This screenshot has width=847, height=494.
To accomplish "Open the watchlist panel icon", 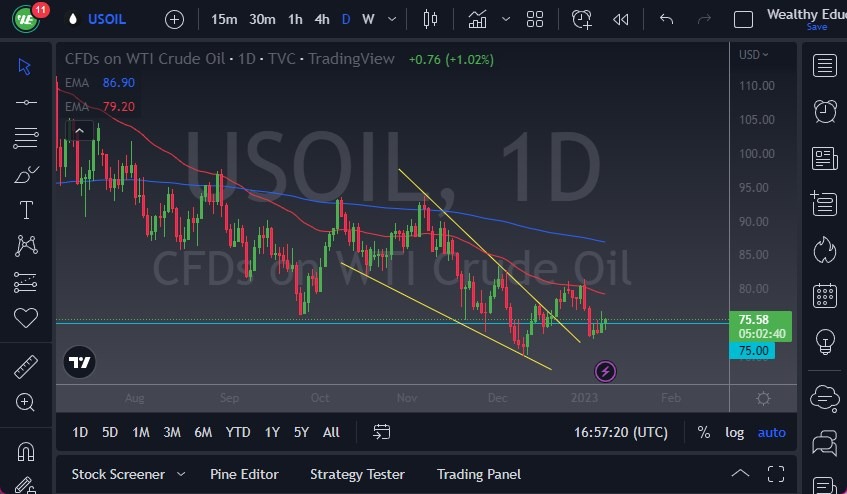I will 825,66.
